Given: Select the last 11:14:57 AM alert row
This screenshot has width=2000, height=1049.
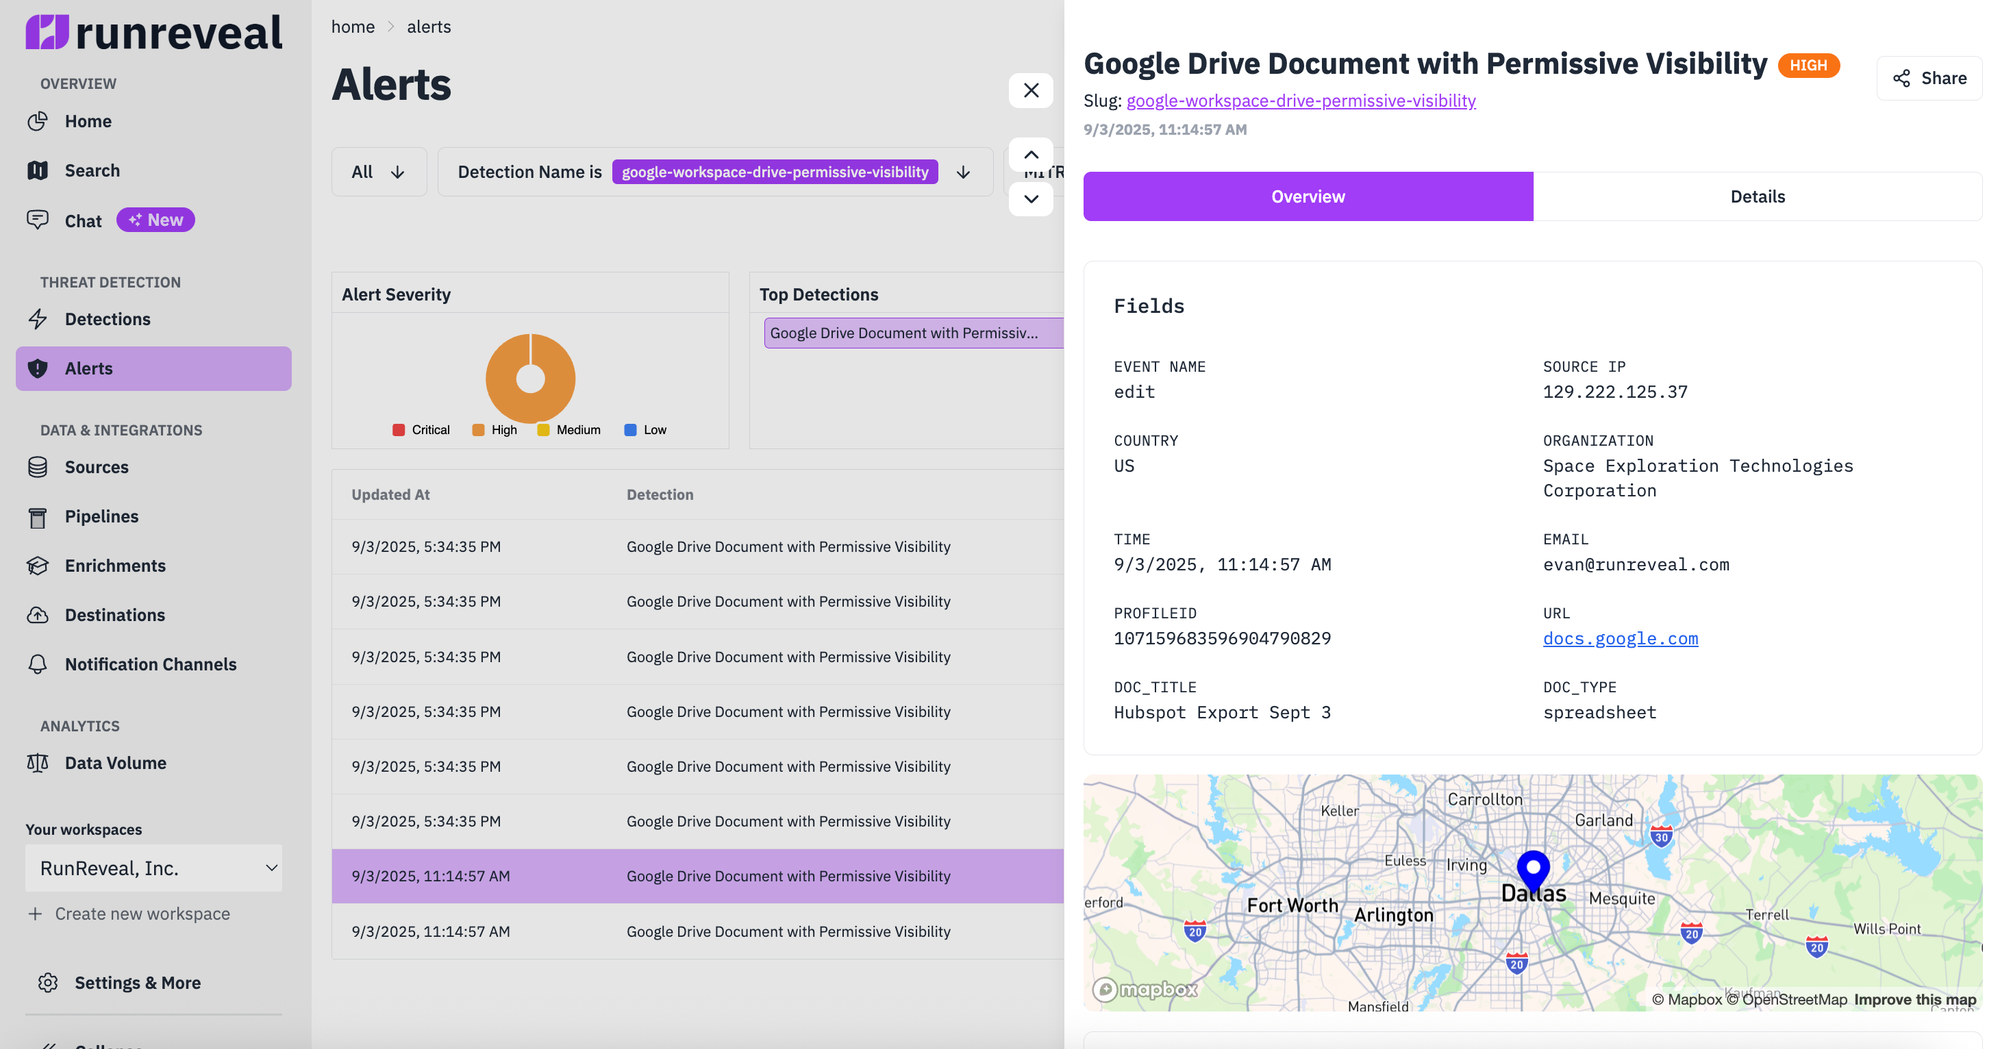Looking at the screenshot, I should (698, 932).
